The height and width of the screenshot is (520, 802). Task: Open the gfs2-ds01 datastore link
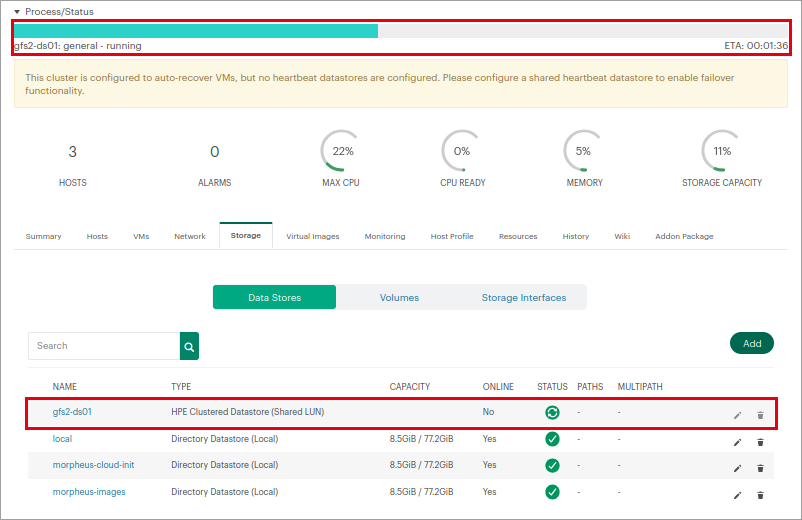[x=72, y=412]
